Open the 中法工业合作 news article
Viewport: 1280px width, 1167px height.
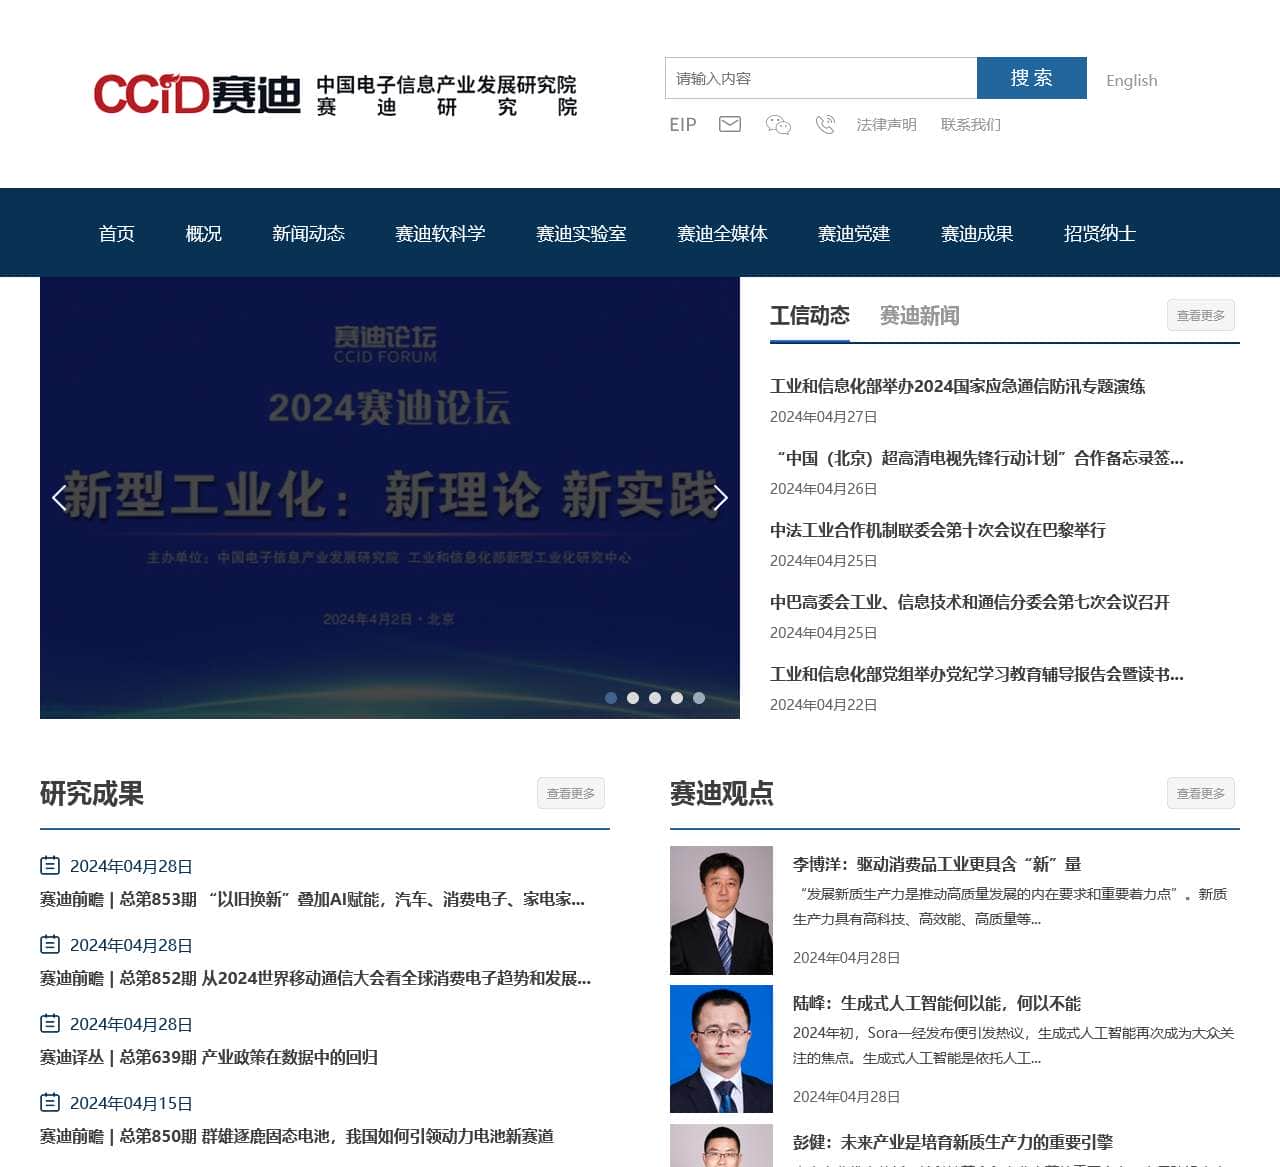pyautogui.click(x=938, y=531)
